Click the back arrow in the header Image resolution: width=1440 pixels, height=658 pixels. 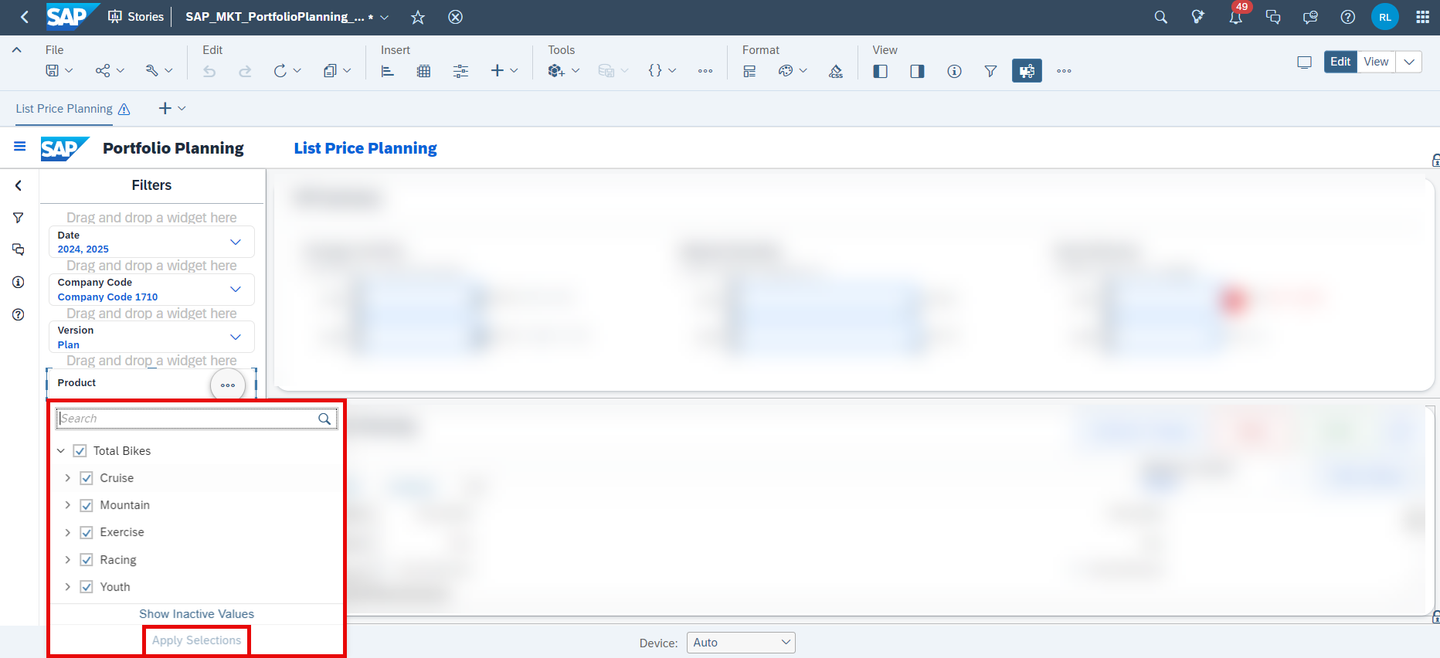tap(24, 17)
